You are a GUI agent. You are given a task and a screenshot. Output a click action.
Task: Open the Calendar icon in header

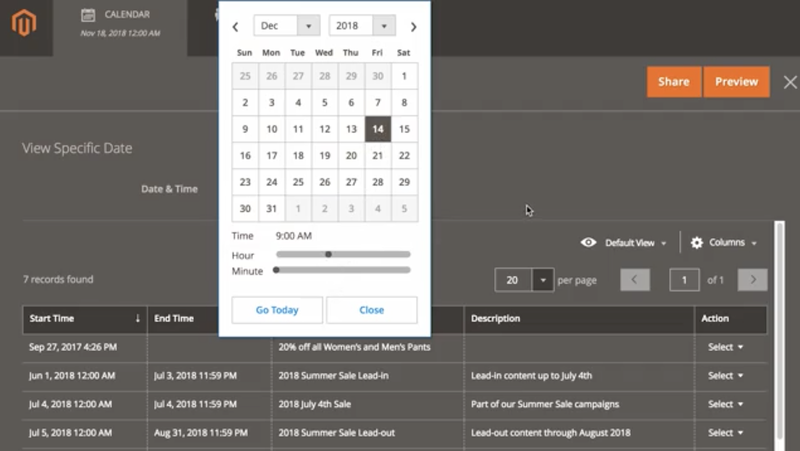[88, 15]
